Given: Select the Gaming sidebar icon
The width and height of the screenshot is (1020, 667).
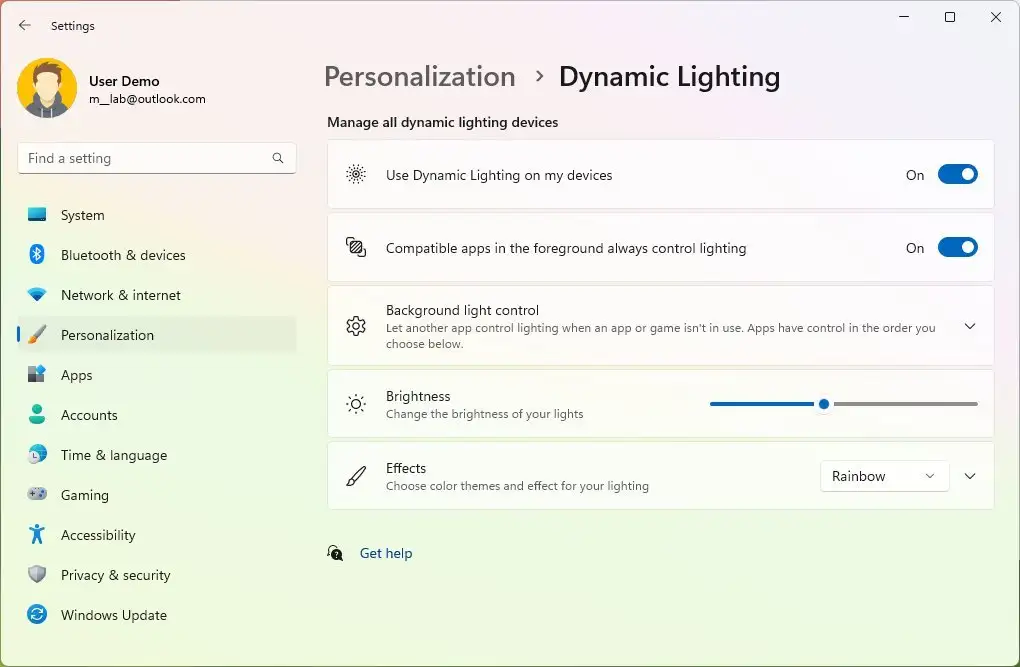Looking at the screenshot, I should 37,495.
